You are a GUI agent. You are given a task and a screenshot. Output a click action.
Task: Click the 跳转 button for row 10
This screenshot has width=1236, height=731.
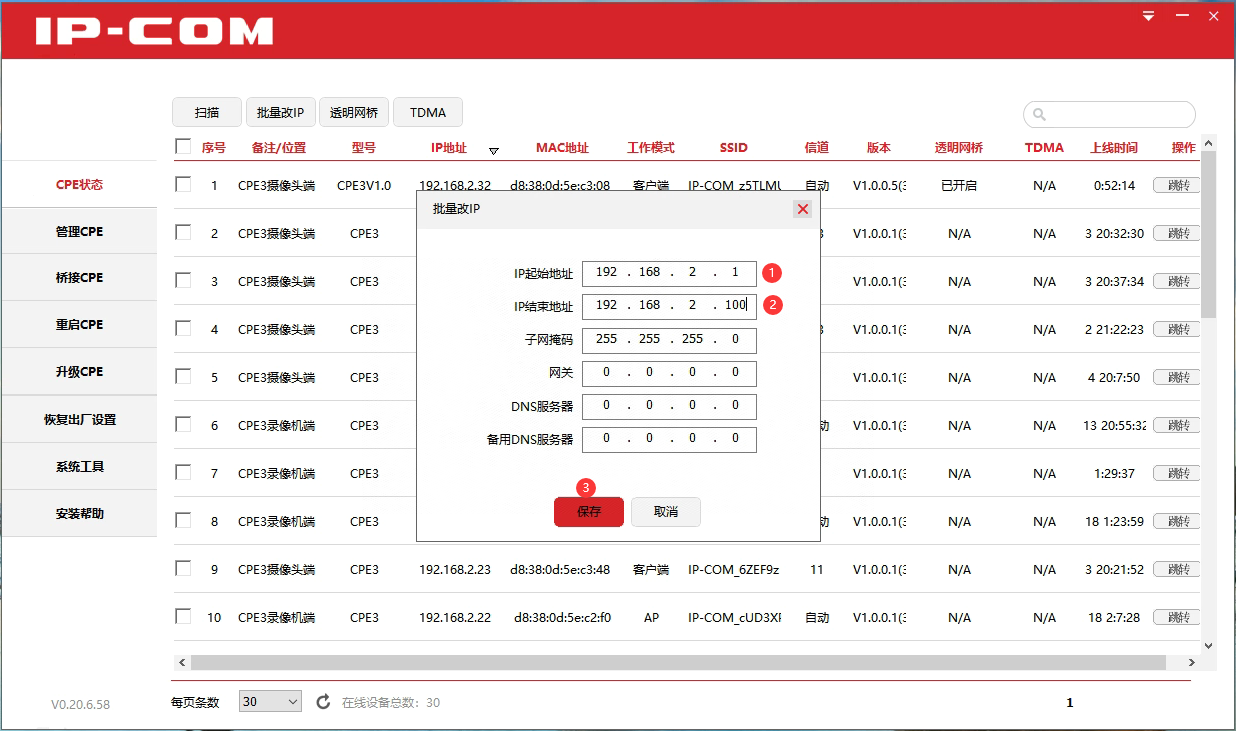[1176, 617]
